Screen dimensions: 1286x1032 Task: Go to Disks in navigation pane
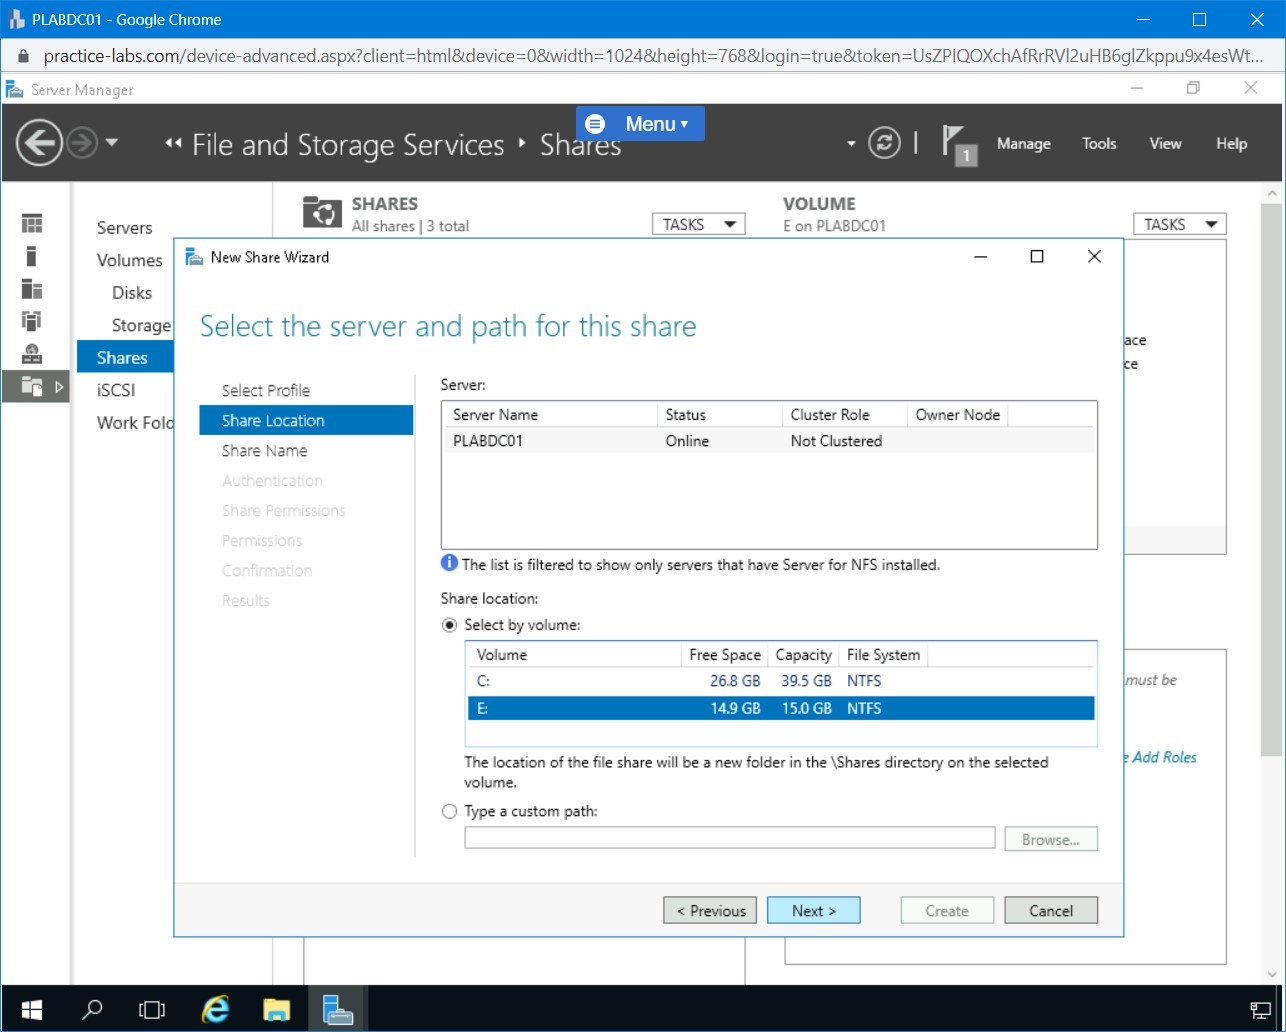pos(132,293)
